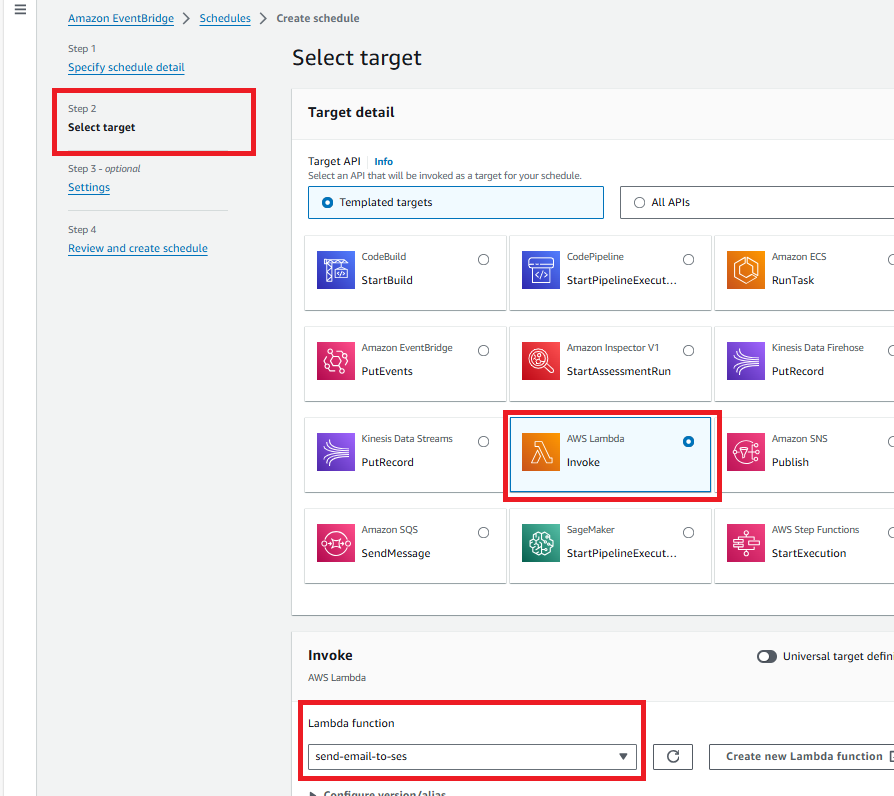Click the Select target page heading
Viewport: 894px width, 796px height.
pos(357,58)
